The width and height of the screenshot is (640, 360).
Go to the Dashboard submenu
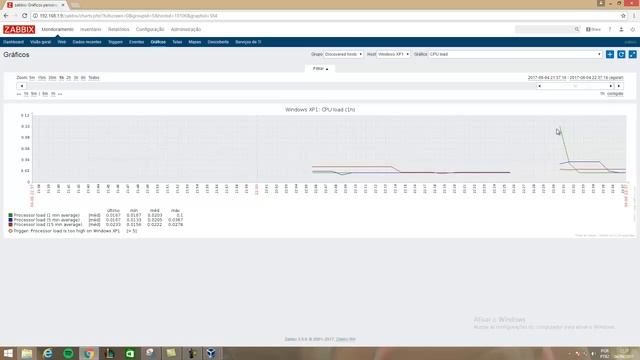(13, 42)
